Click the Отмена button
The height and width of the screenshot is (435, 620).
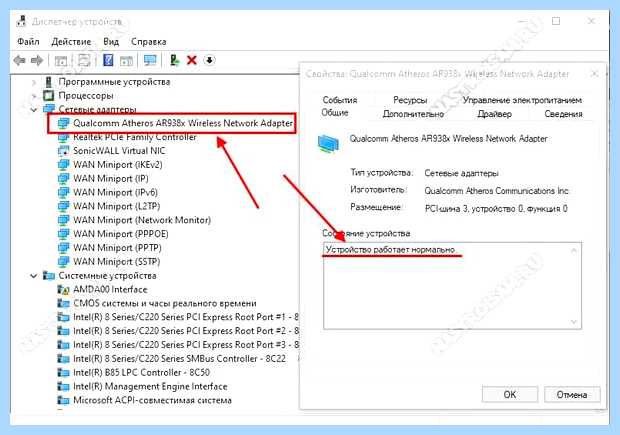pyautogui.click(x=572, y=394)
